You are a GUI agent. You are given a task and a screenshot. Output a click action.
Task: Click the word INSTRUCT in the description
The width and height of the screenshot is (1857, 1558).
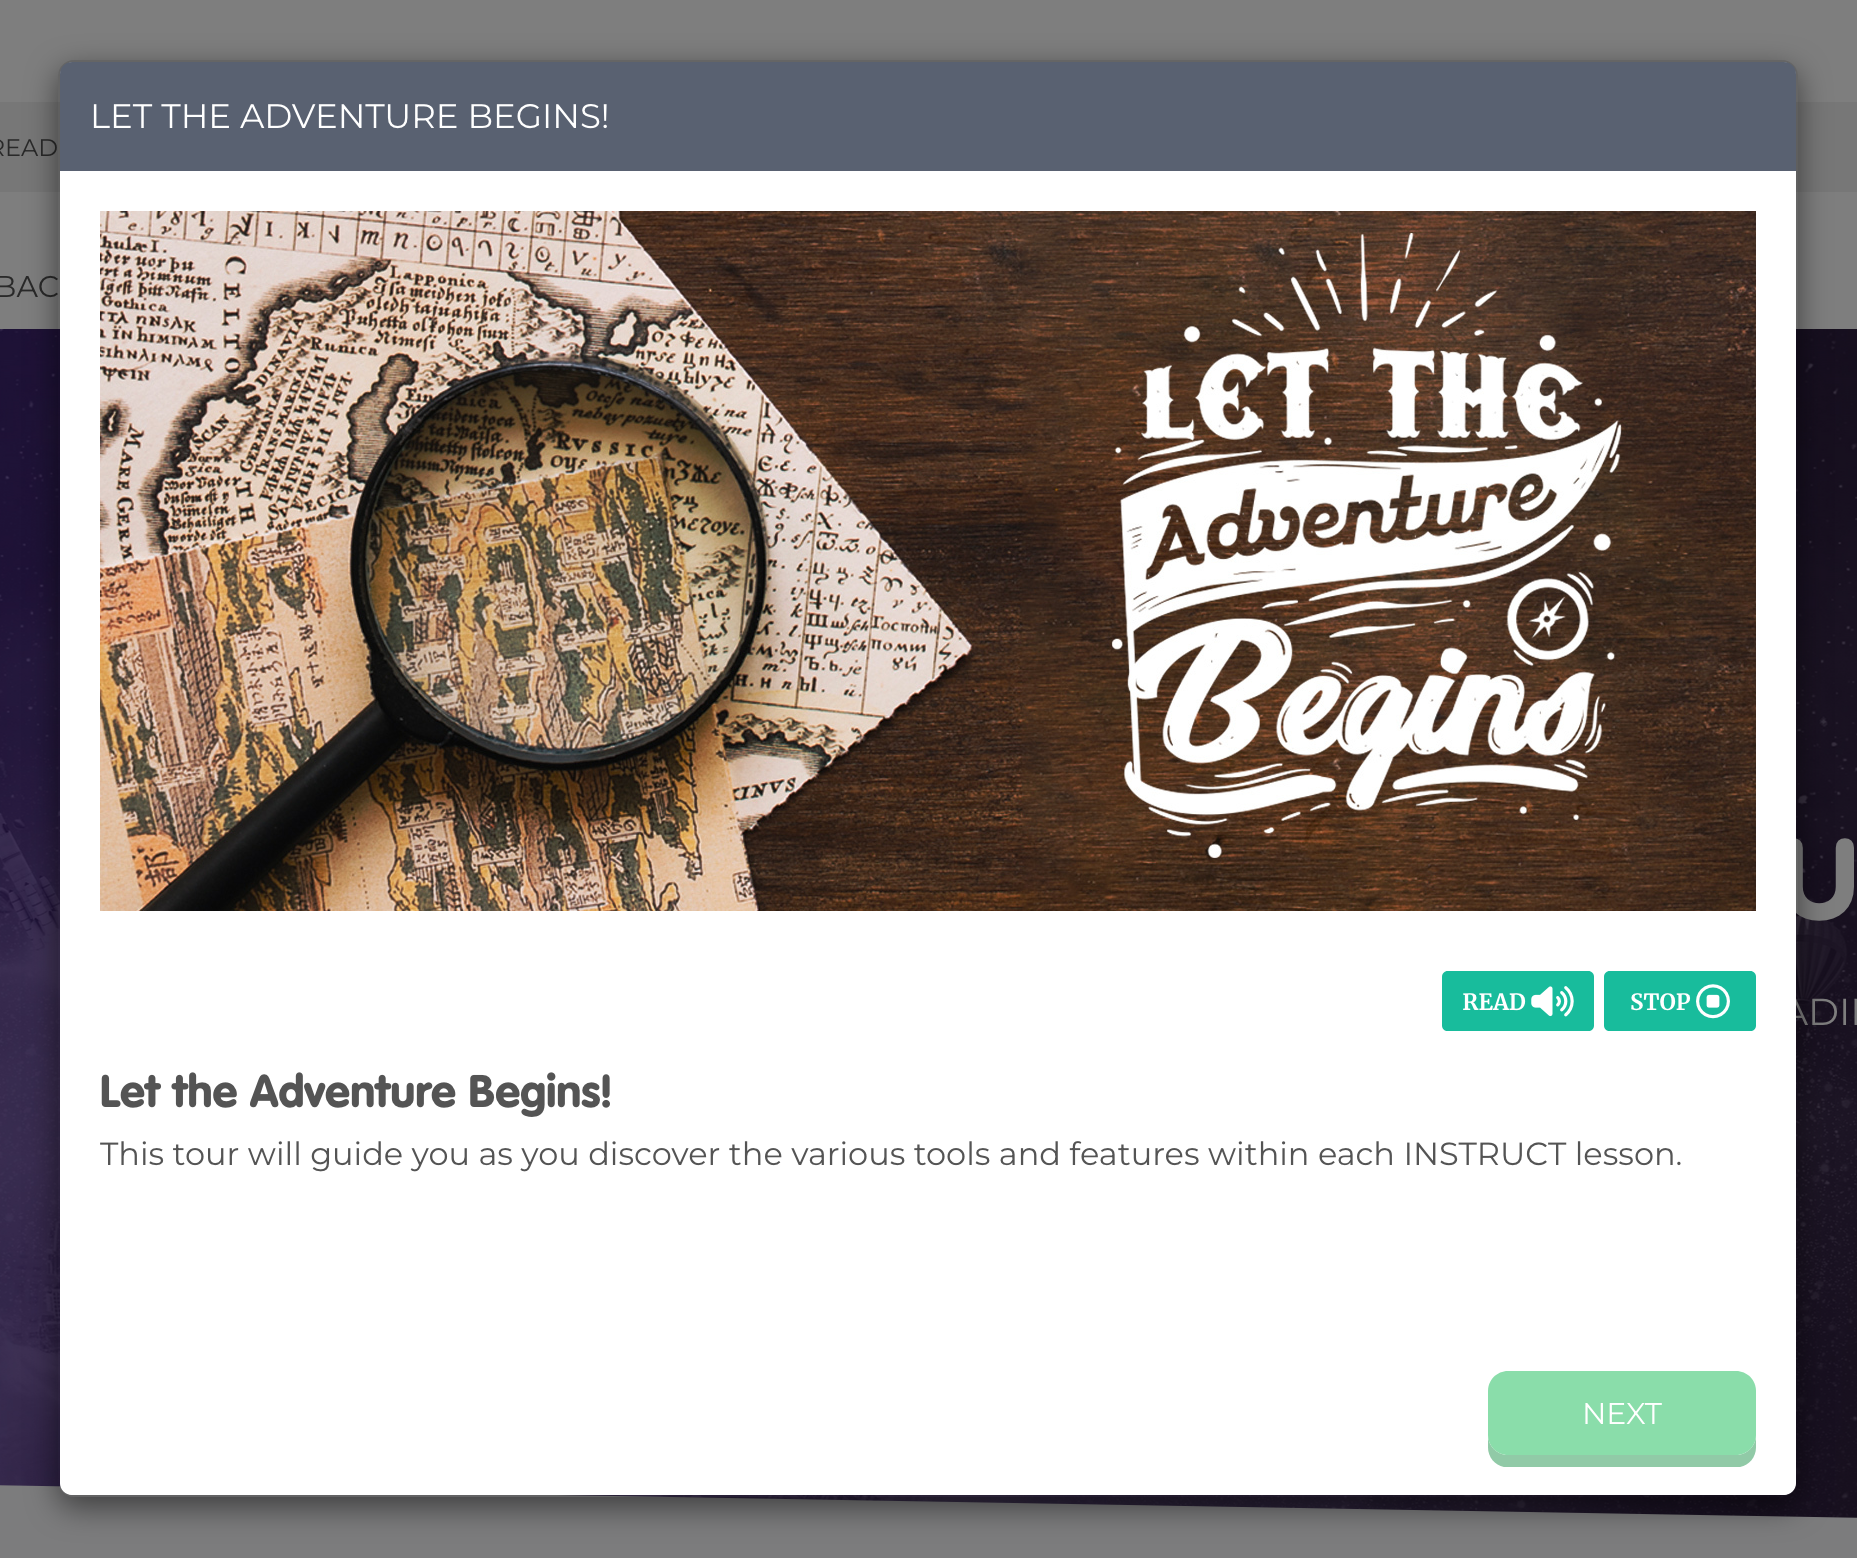tap(1484, 1154)
